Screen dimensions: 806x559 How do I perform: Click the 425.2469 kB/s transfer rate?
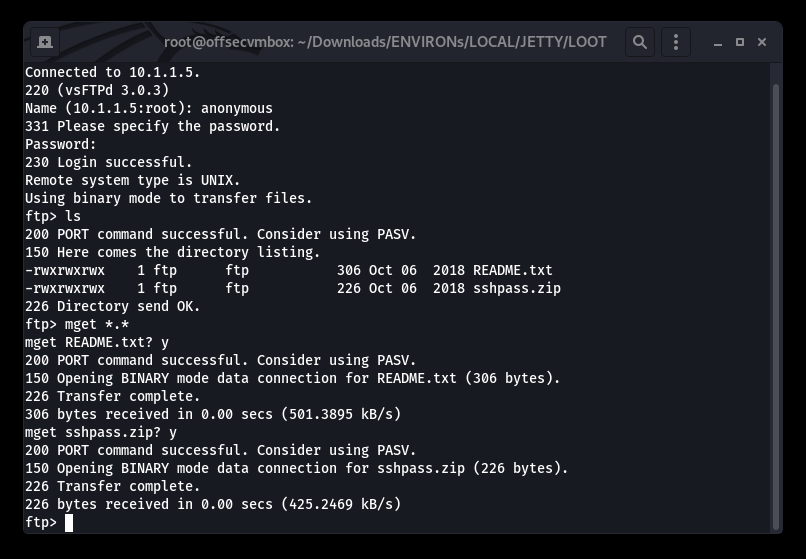341,504
